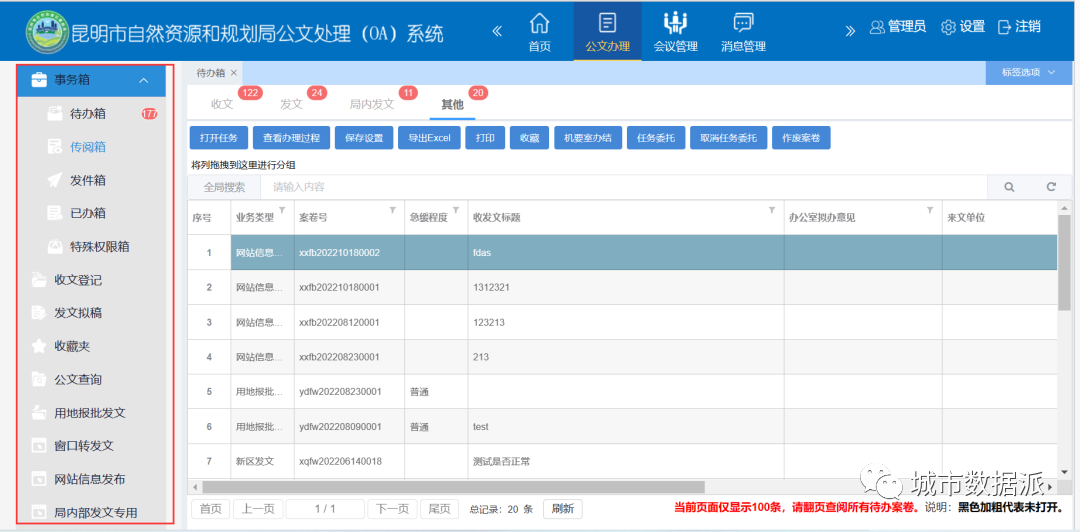
Task: Click the 已办箱 icon
Action: 55,213
